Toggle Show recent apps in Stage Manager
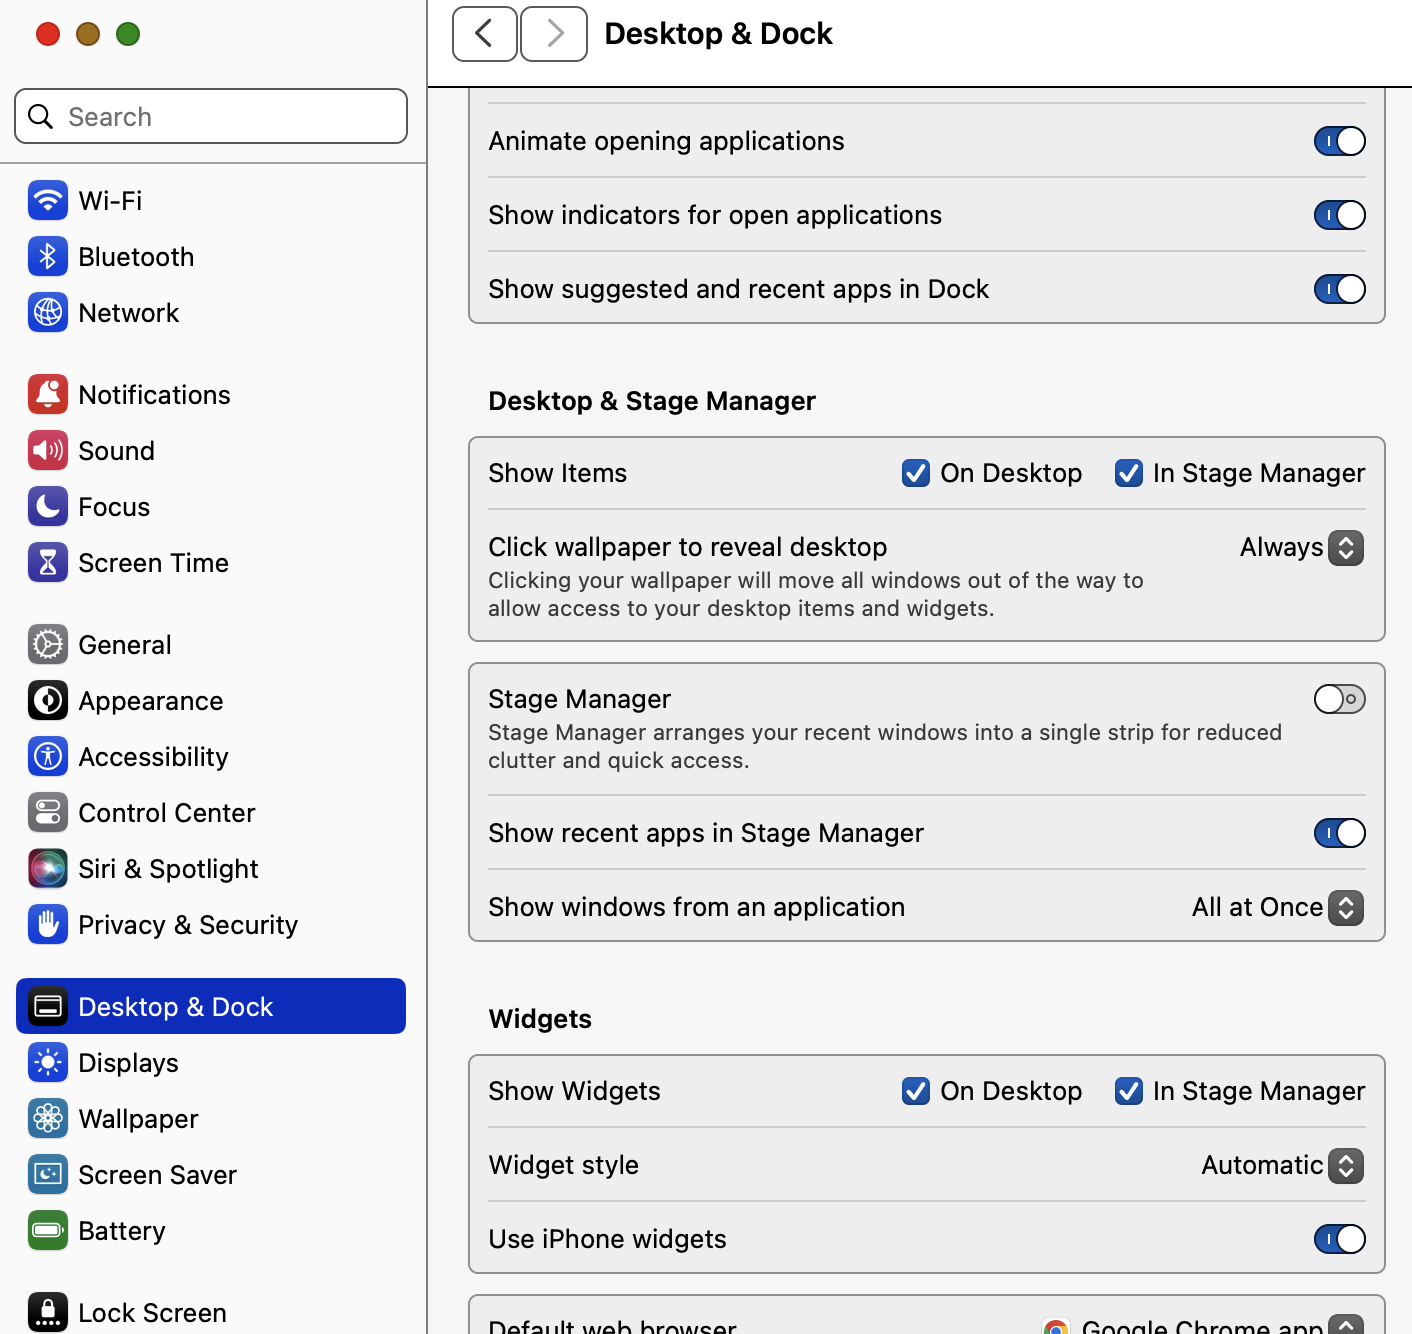Screen dimensions: 1412x1334 pos(1340,833)
